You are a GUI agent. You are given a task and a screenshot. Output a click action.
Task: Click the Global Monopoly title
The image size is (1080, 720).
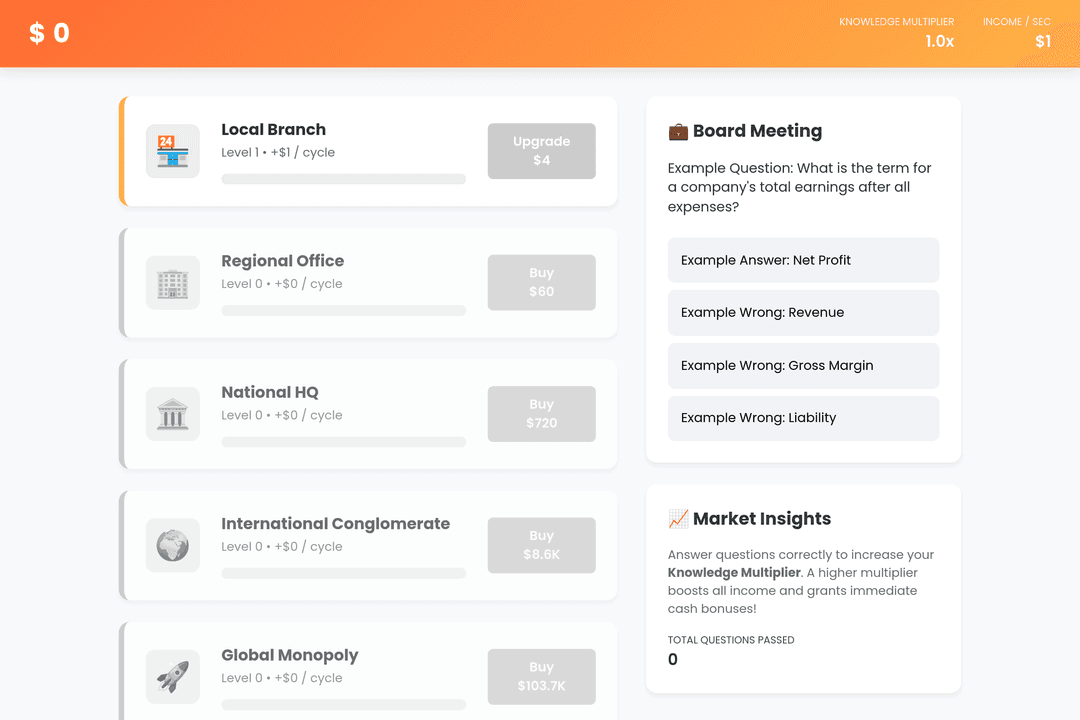290,655
